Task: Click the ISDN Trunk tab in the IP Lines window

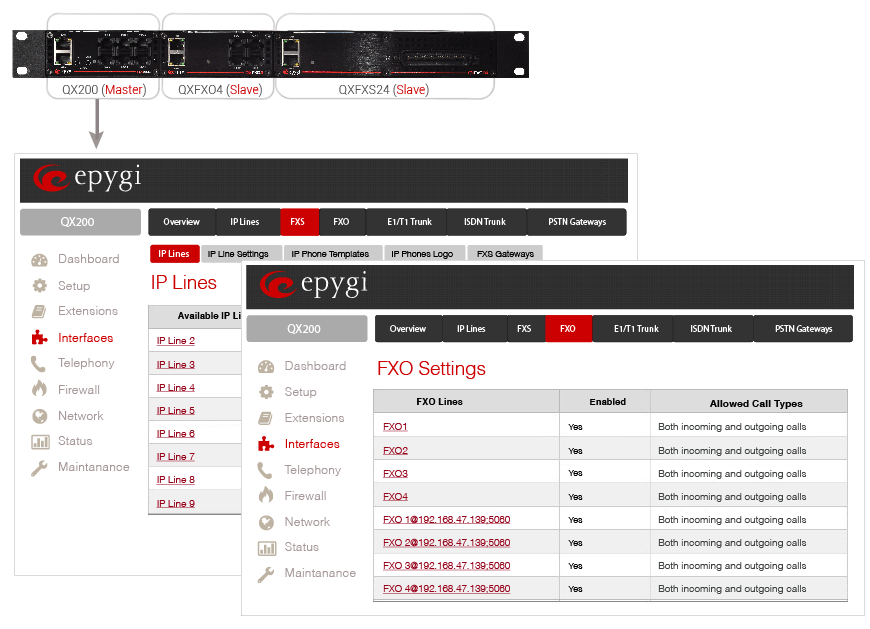Action: click(484, 222)
